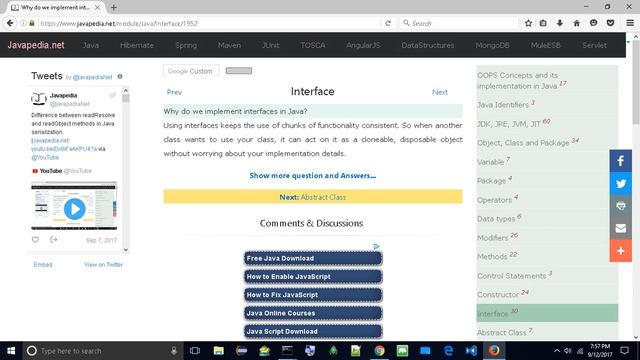The image size is (640, 360).
Task: Go to Prev question link
Action: [x=174, y=92]
